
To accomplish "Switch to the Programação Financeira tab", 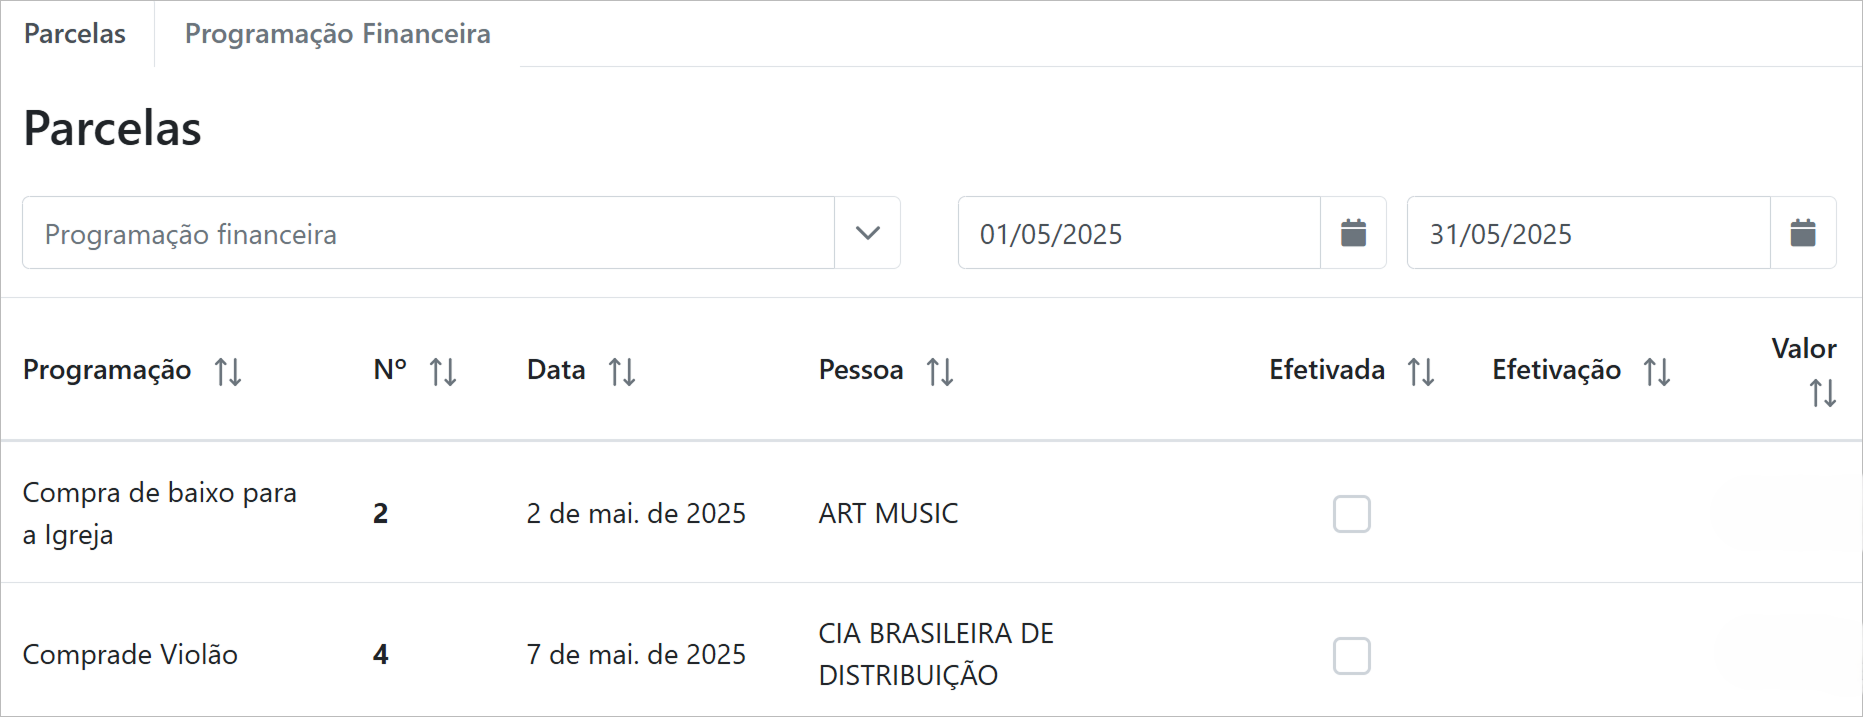I will tap(337, 34).
